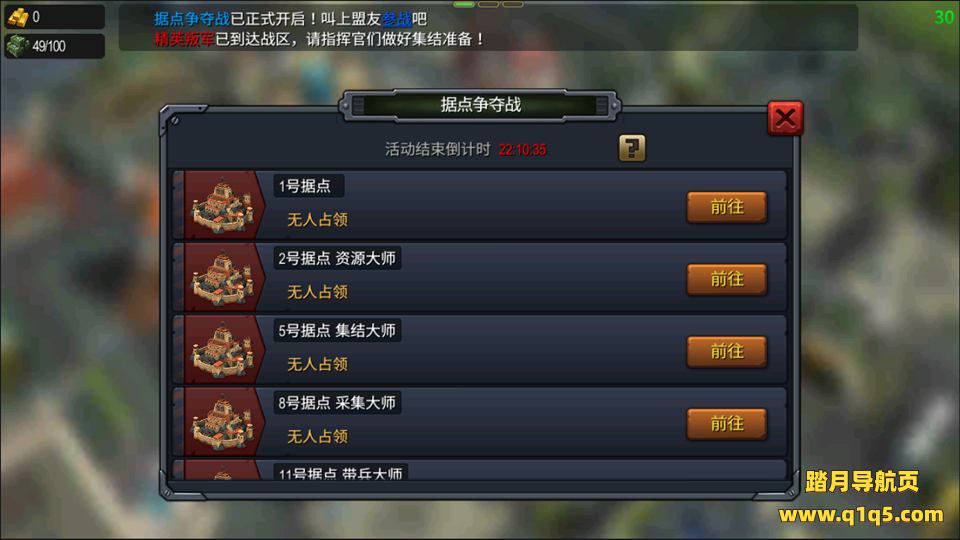Tap the 前往 button for 5号据点 集结大师
Image resolution: width=960 pixels, height=540 pixels.
pyautogui.click(x=727, y=351)
